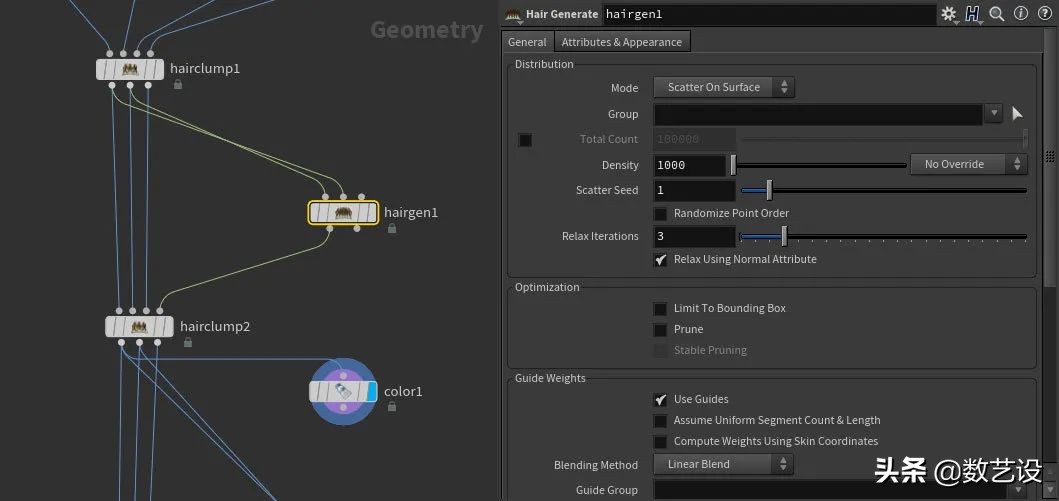Screen dimensions: 1059x501
Task: Select the color1 node icon
Action: point(343,391)
